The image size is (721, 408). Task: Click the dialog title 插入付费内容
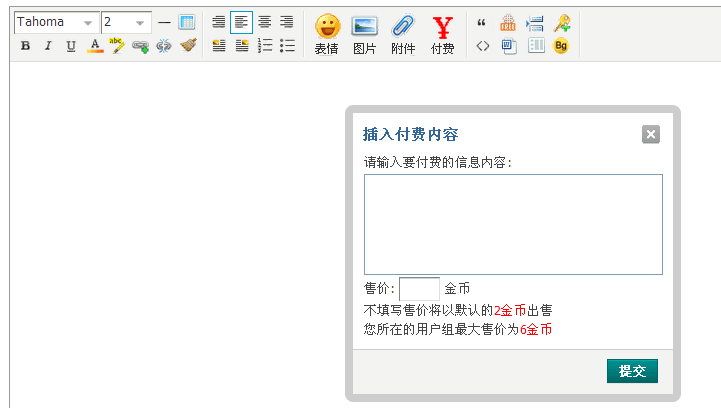(410, 134)
